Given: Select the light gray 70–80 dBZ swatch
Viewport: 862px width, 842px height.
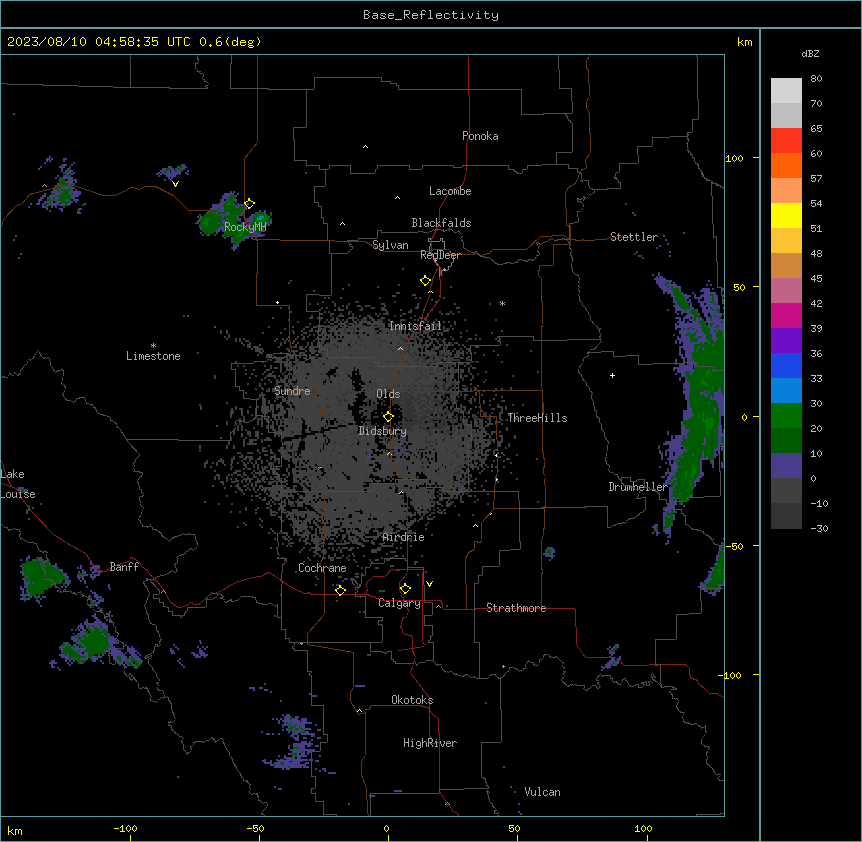Looking at the screenshot, I should pos(786,90).
